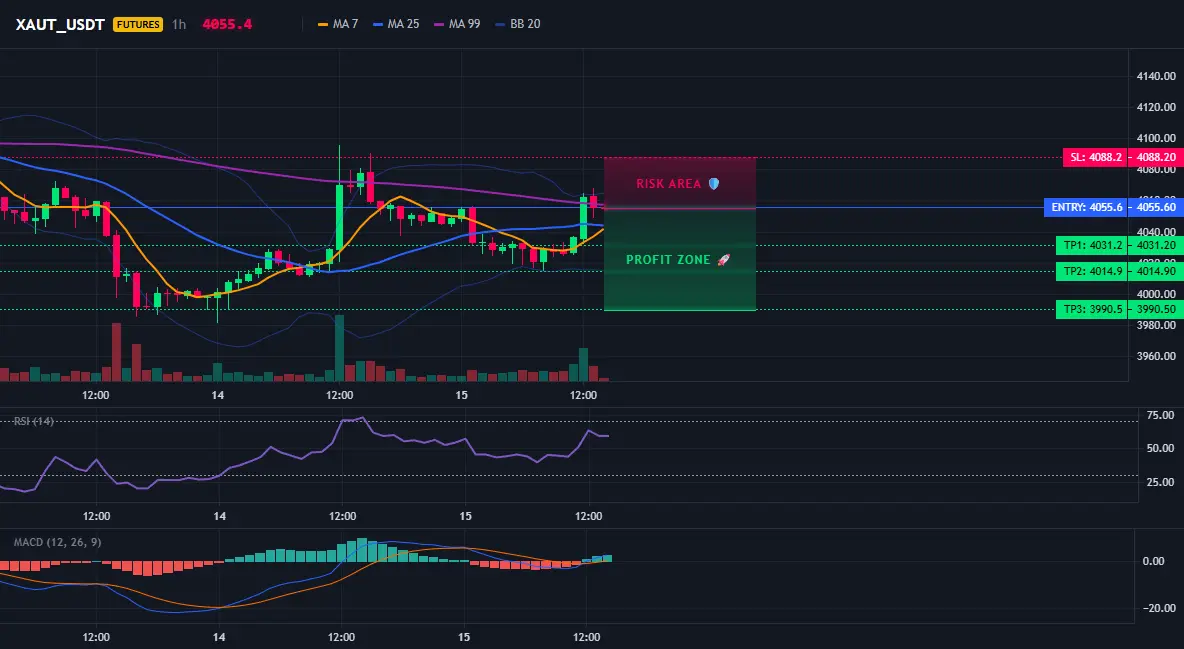Click the current price 4055.4
This screenshot has height=649, width=1184.
(227, 24)
